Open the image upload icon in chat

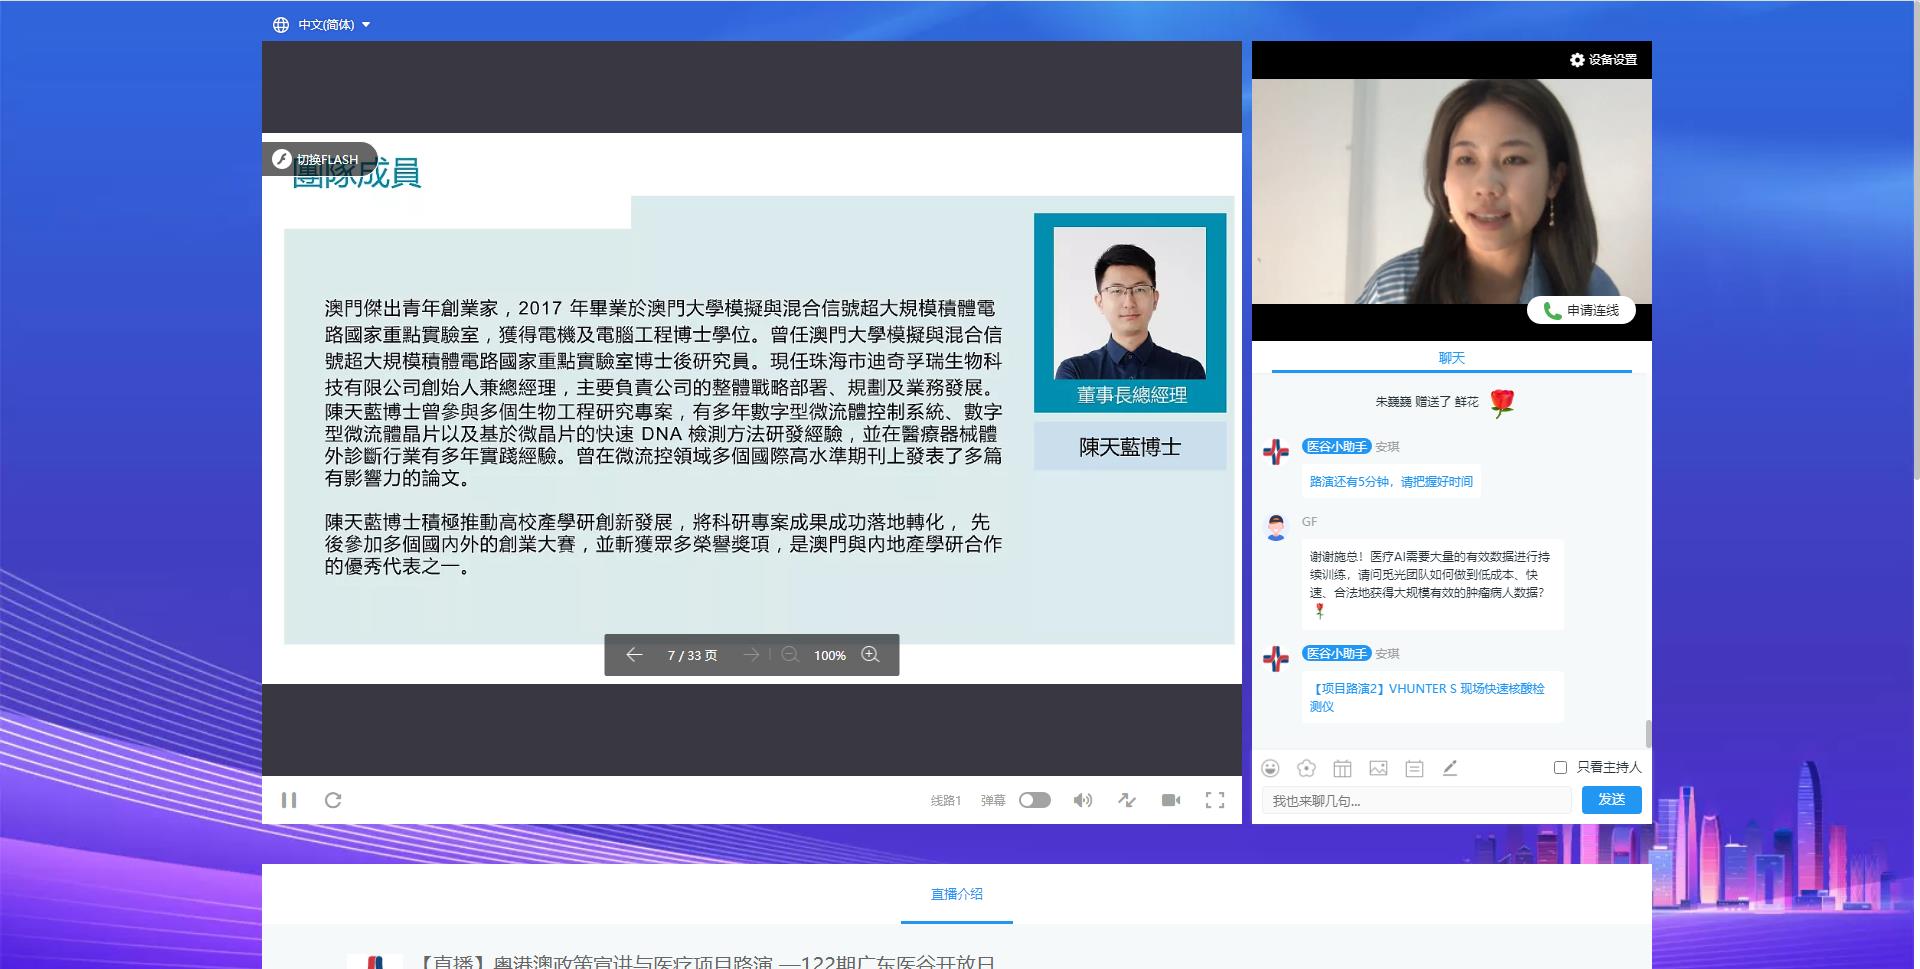1378,768
